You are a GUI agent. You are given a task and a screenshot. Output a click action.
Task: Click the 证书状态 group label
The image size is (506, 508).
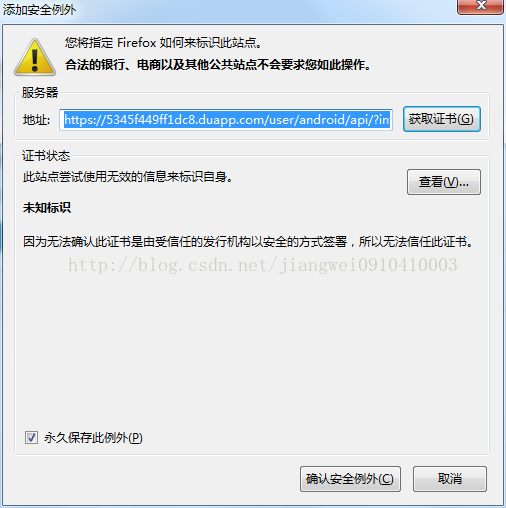click(46, 156)
